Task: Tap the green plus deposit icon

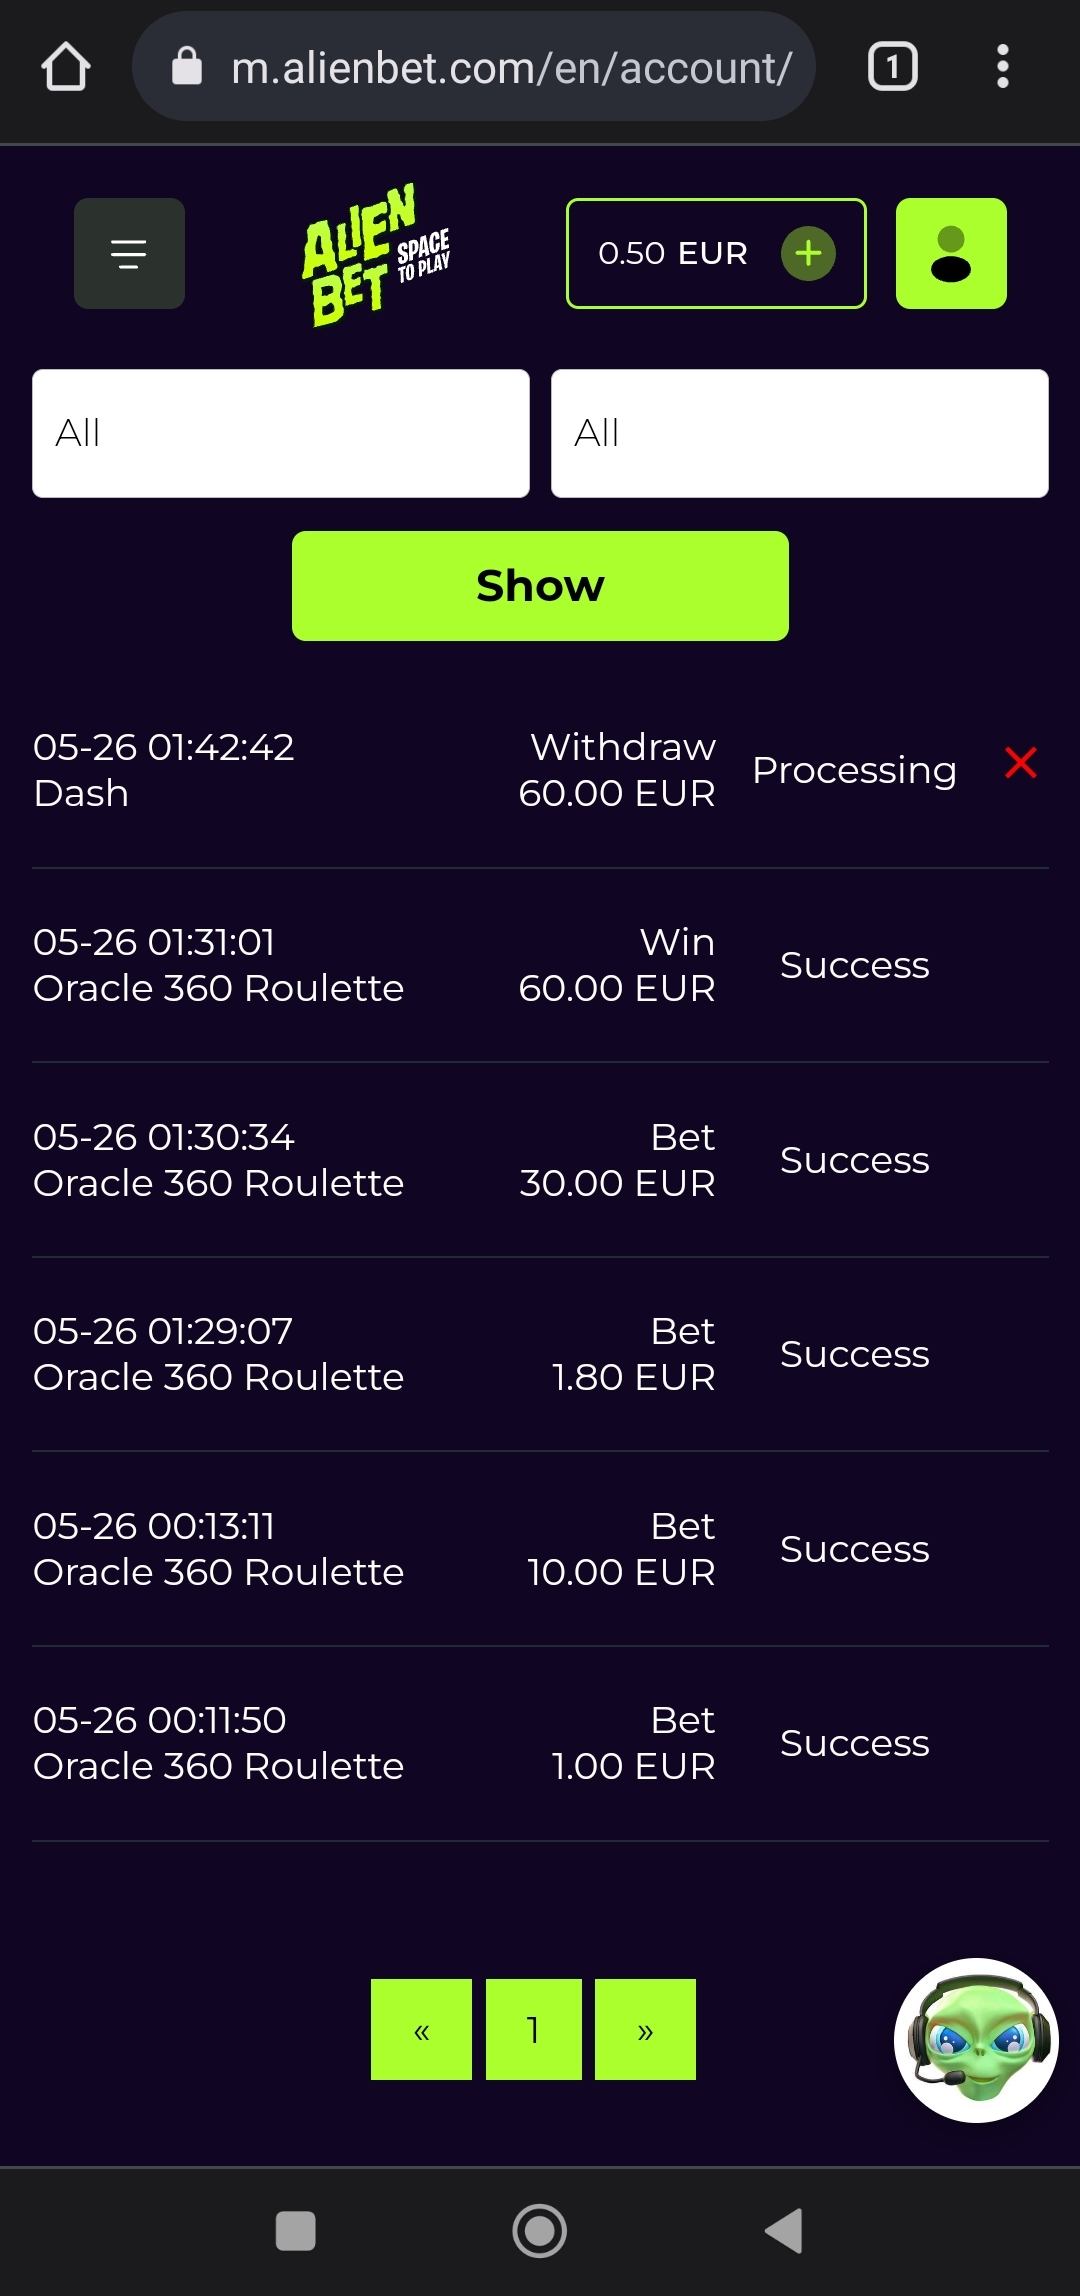Action: click(x=808, y=253)
